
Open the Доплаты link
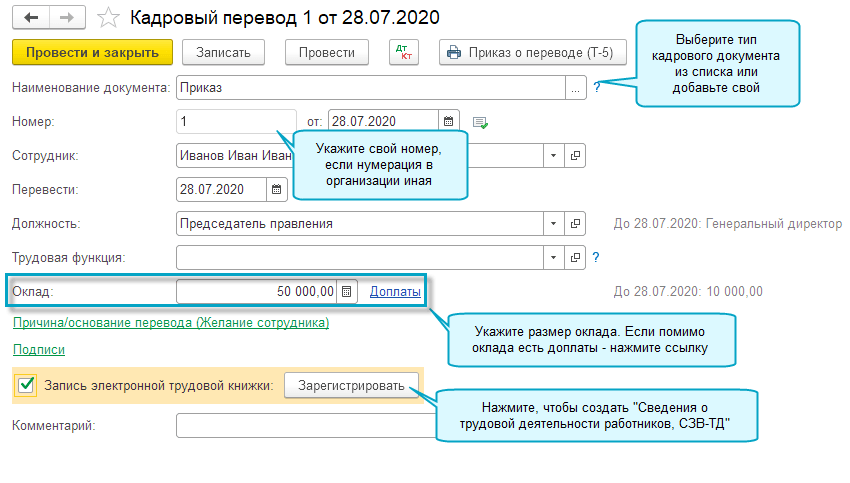click(395, 292)
